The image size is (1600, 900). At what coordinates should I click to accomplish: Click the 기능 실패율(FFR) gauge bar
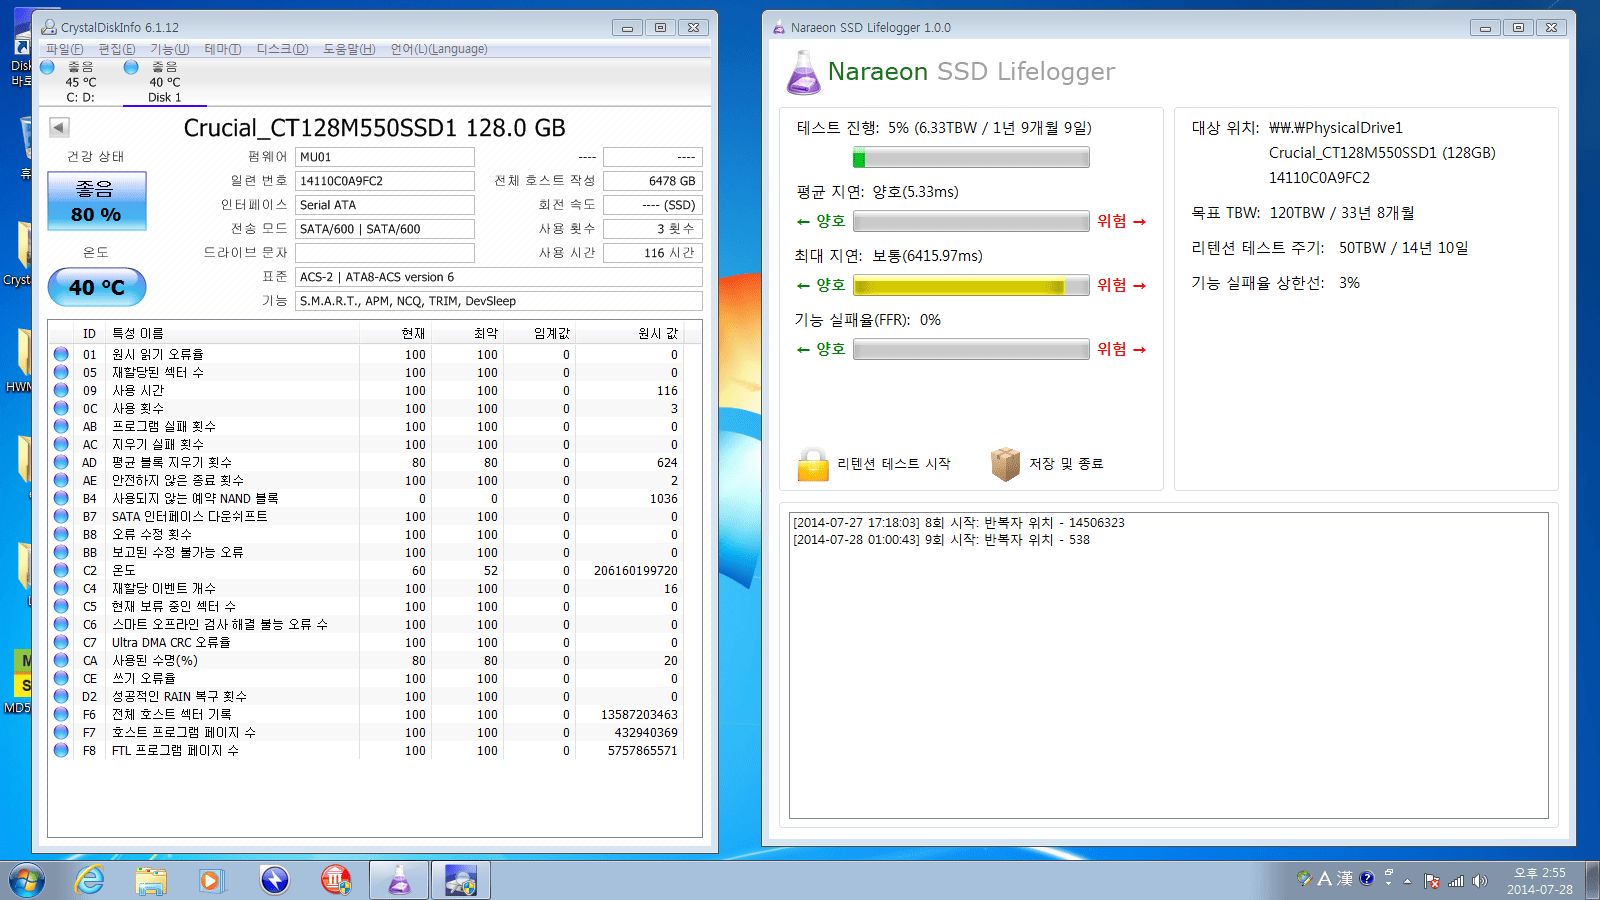click(x=971, y=349)
